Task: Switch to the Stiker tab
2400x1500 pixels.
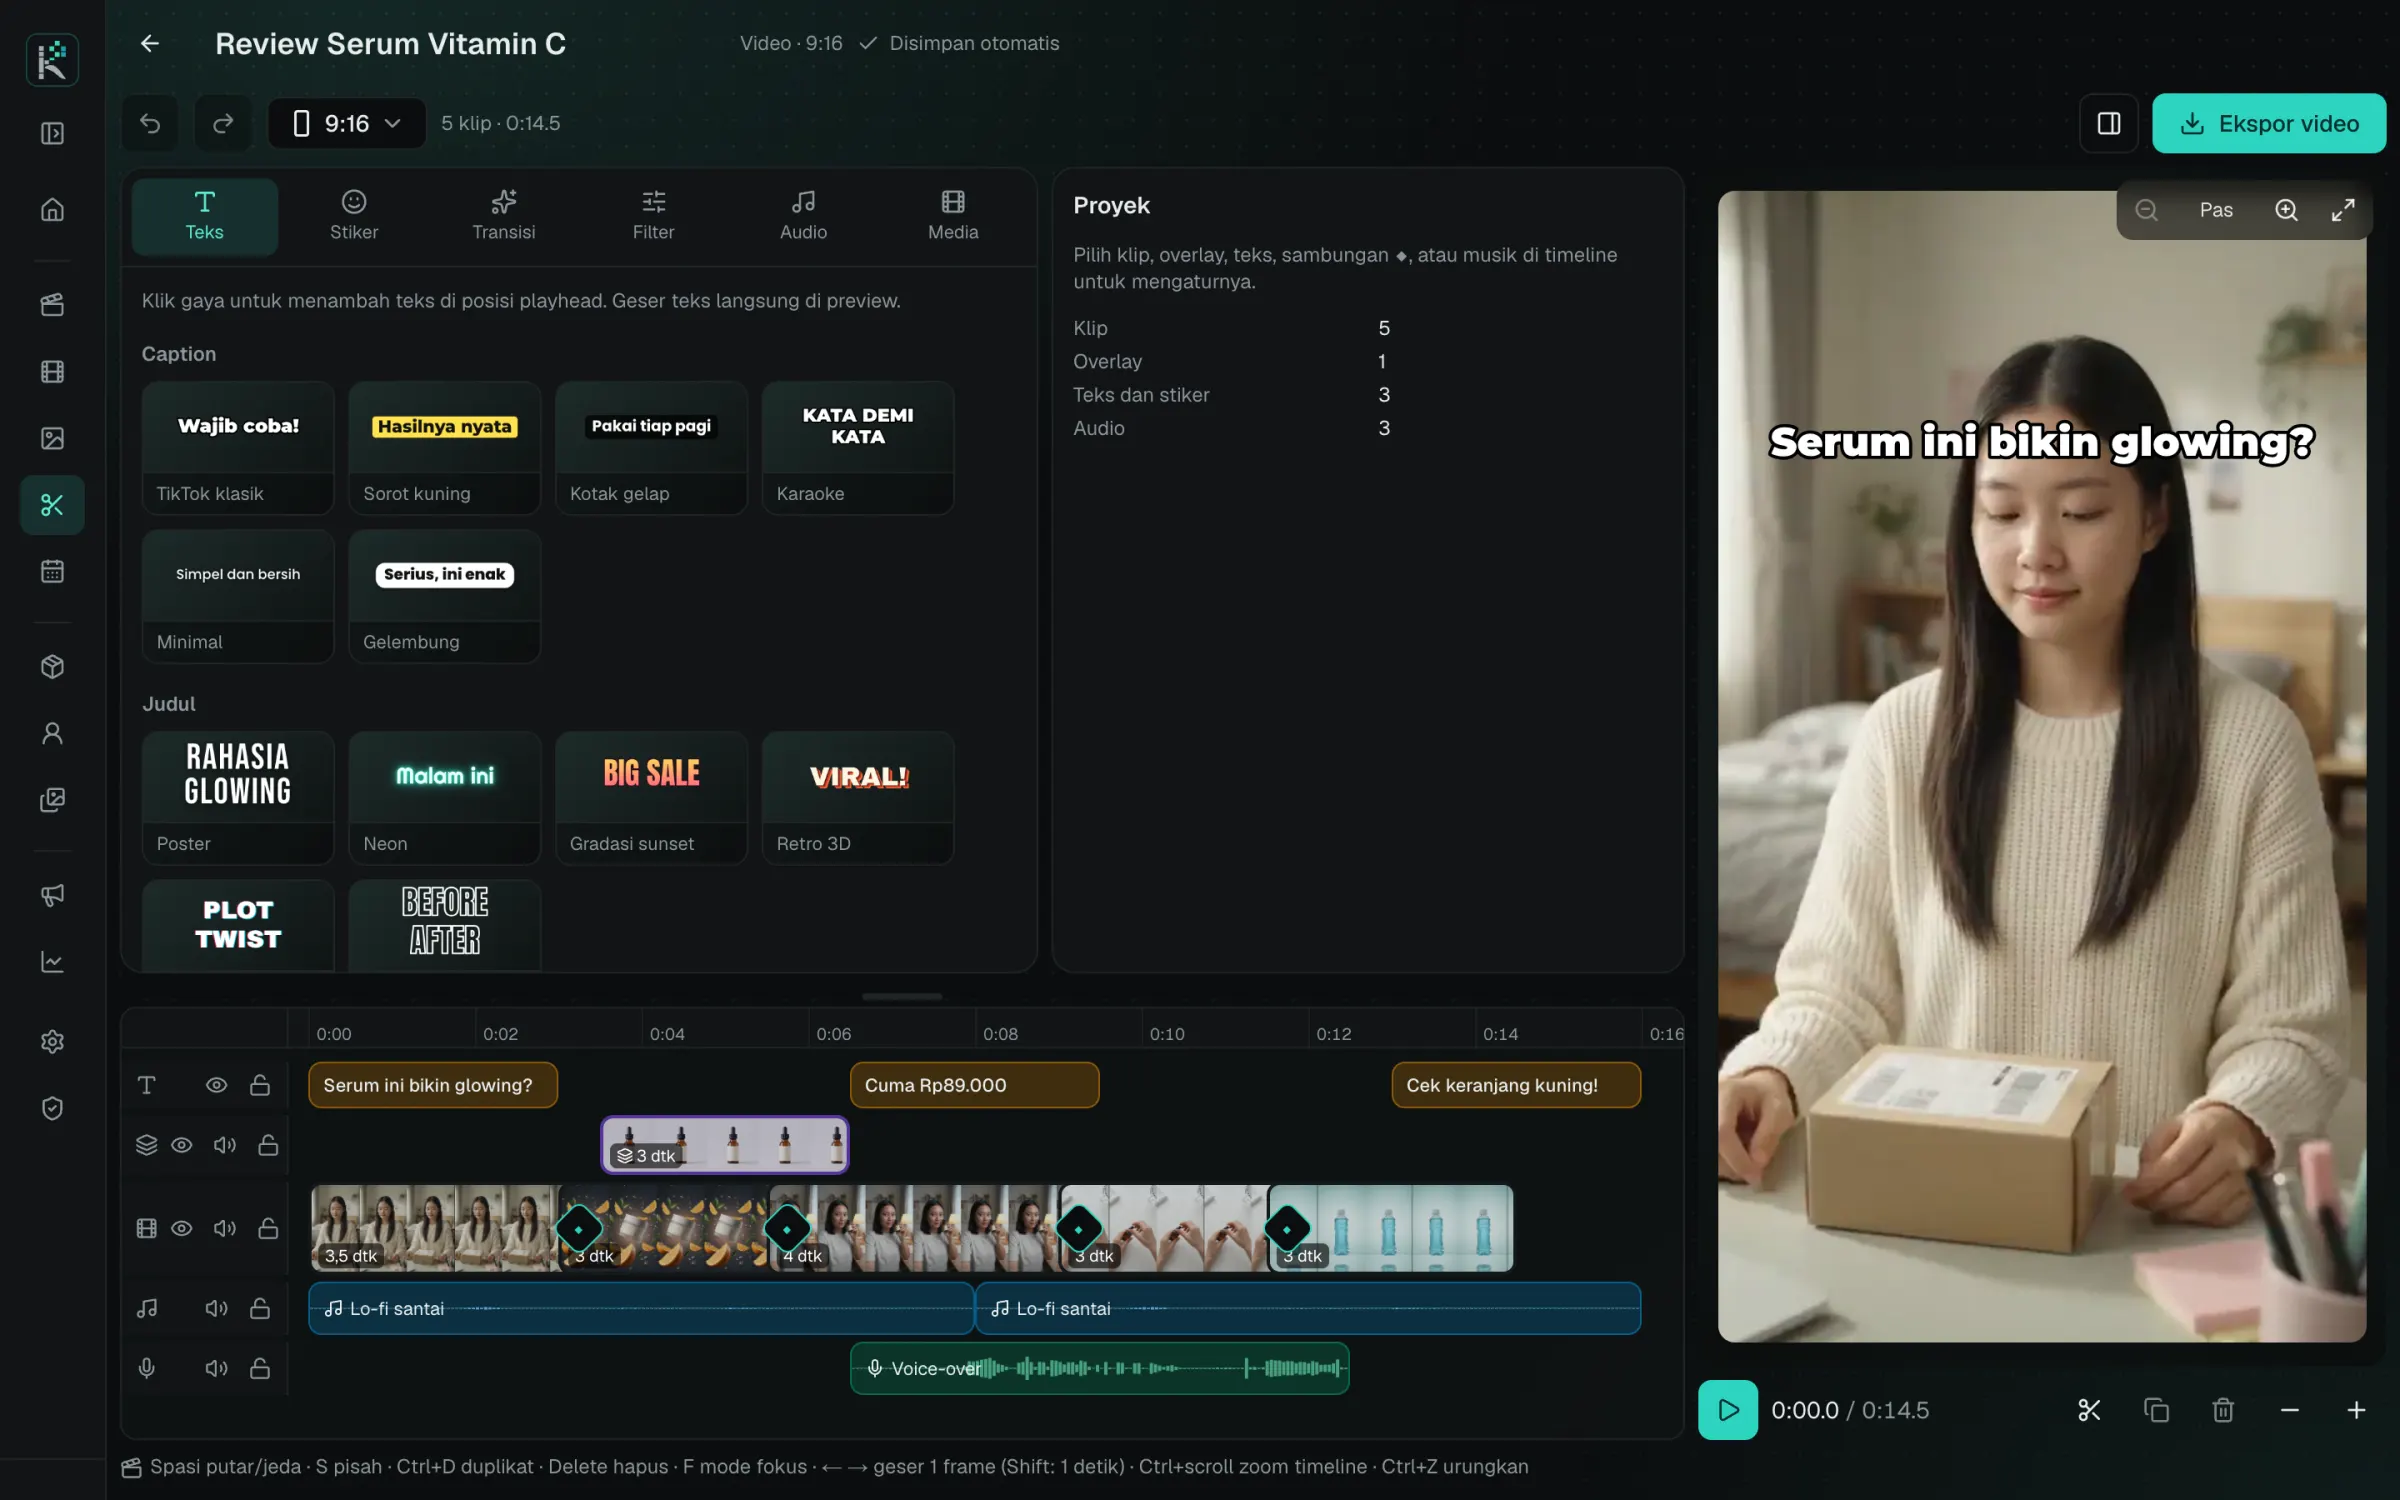Action: click(x=354, y=216)
